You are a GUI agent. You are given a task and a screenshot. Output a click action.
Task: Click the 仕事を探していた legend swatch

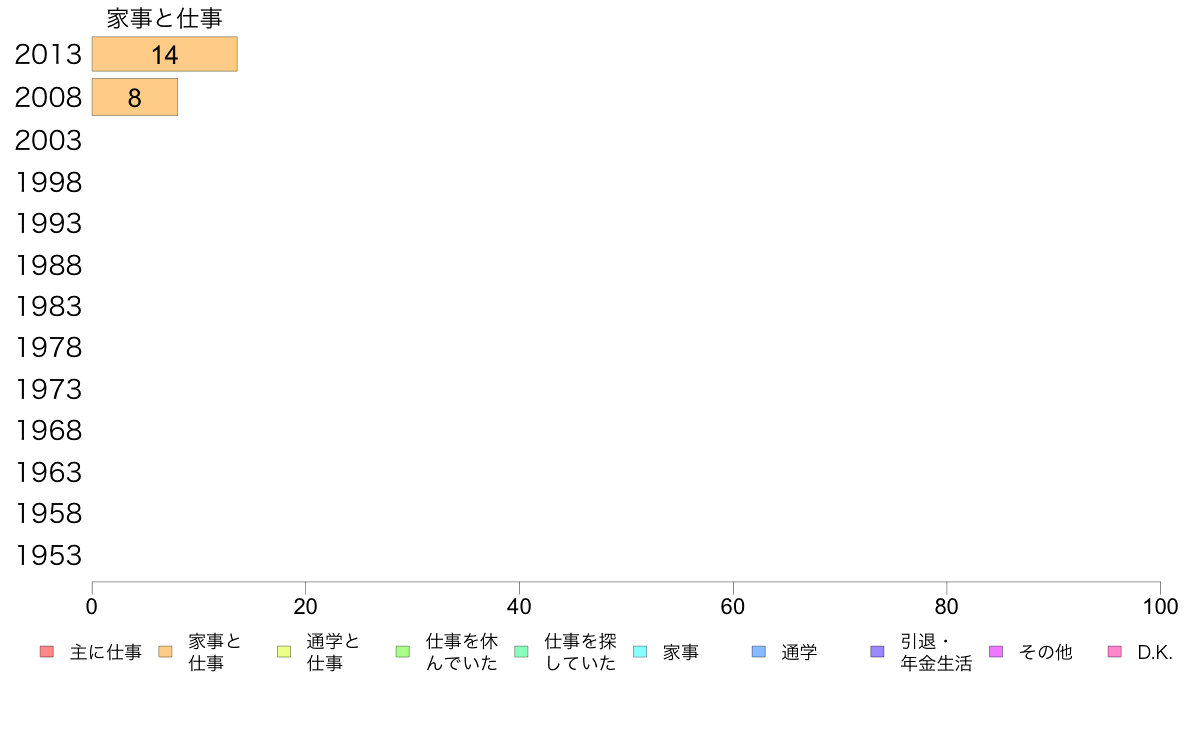point(521,652)
